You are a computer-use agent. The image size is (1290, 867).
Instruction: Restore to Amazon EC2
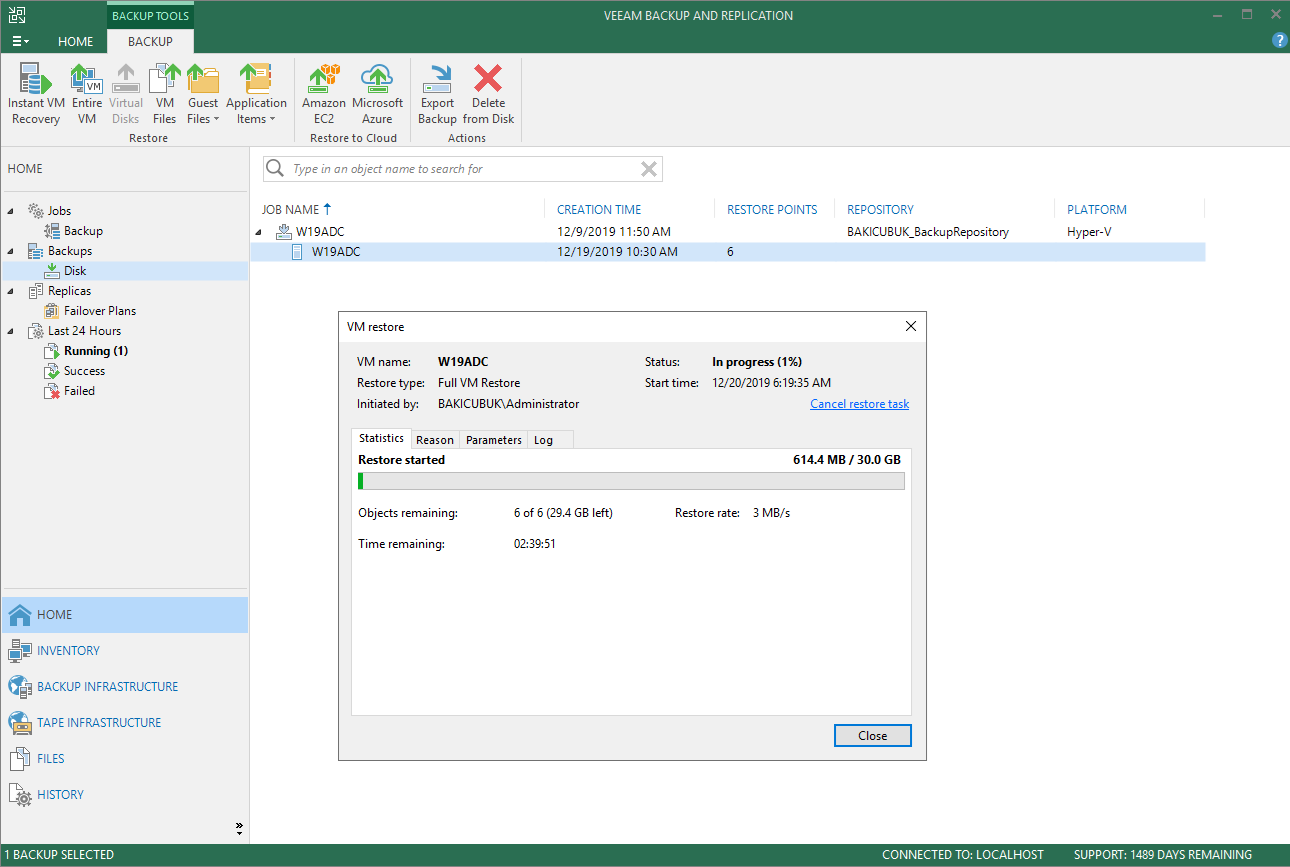click(x=324, y=94)
